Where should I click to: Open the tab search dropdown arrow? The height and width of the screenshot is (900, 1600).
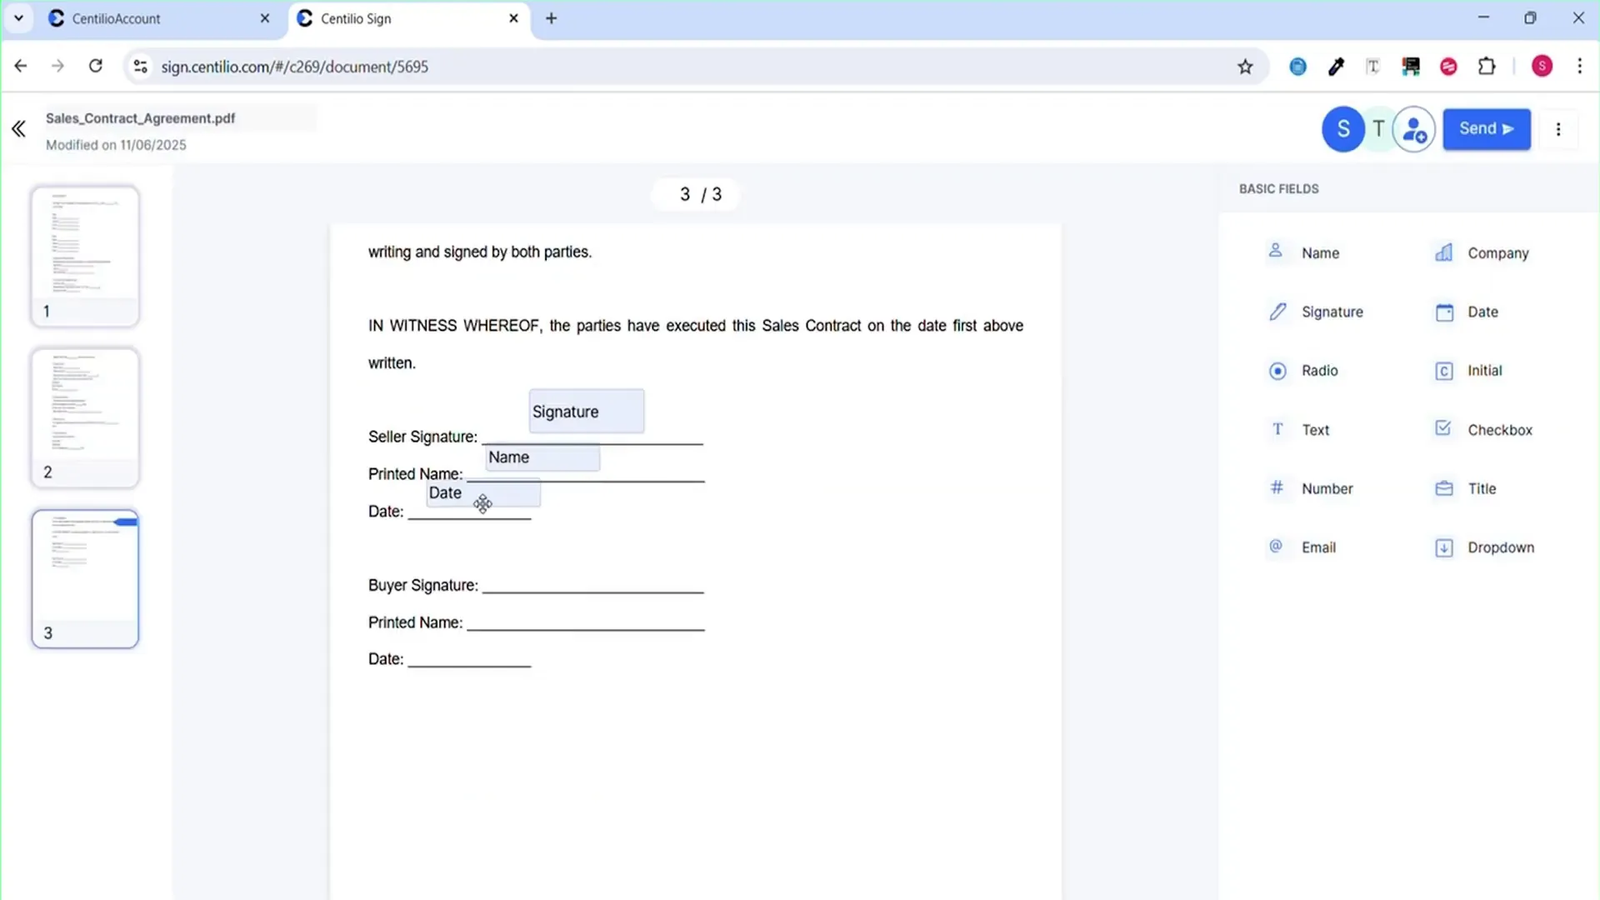[18, 18]
